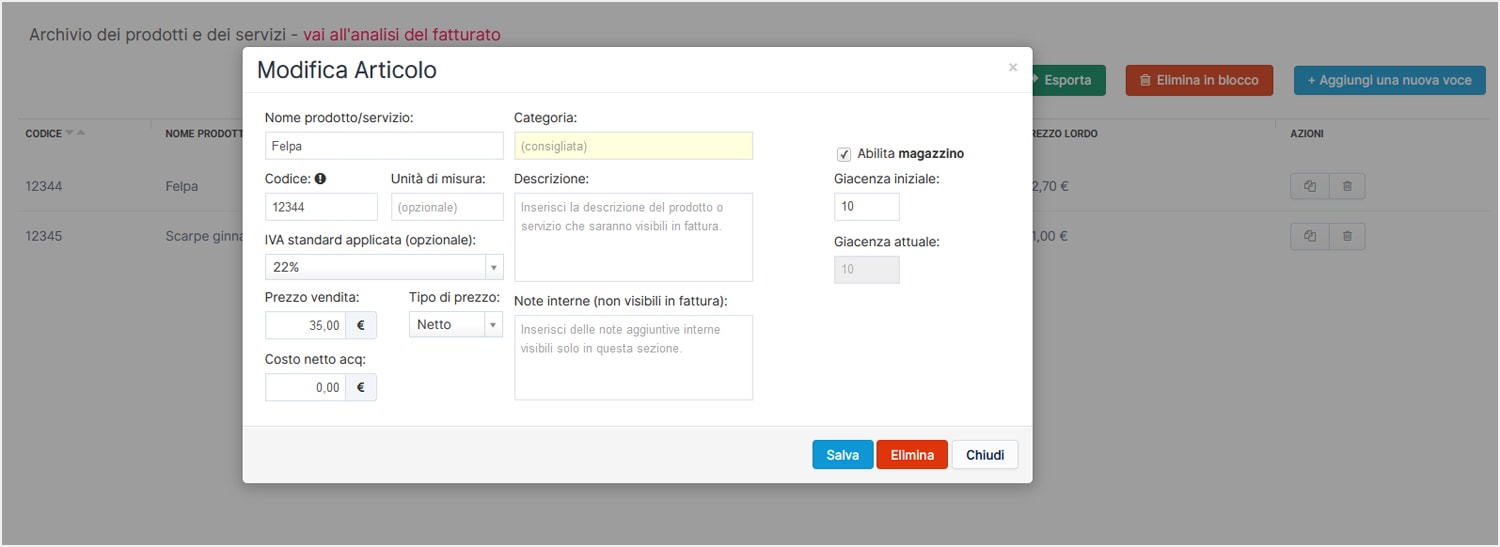Click code 12344 in the table
Image resolution: width=1500 pixels, height=547 pixels.
click(44, 186)
